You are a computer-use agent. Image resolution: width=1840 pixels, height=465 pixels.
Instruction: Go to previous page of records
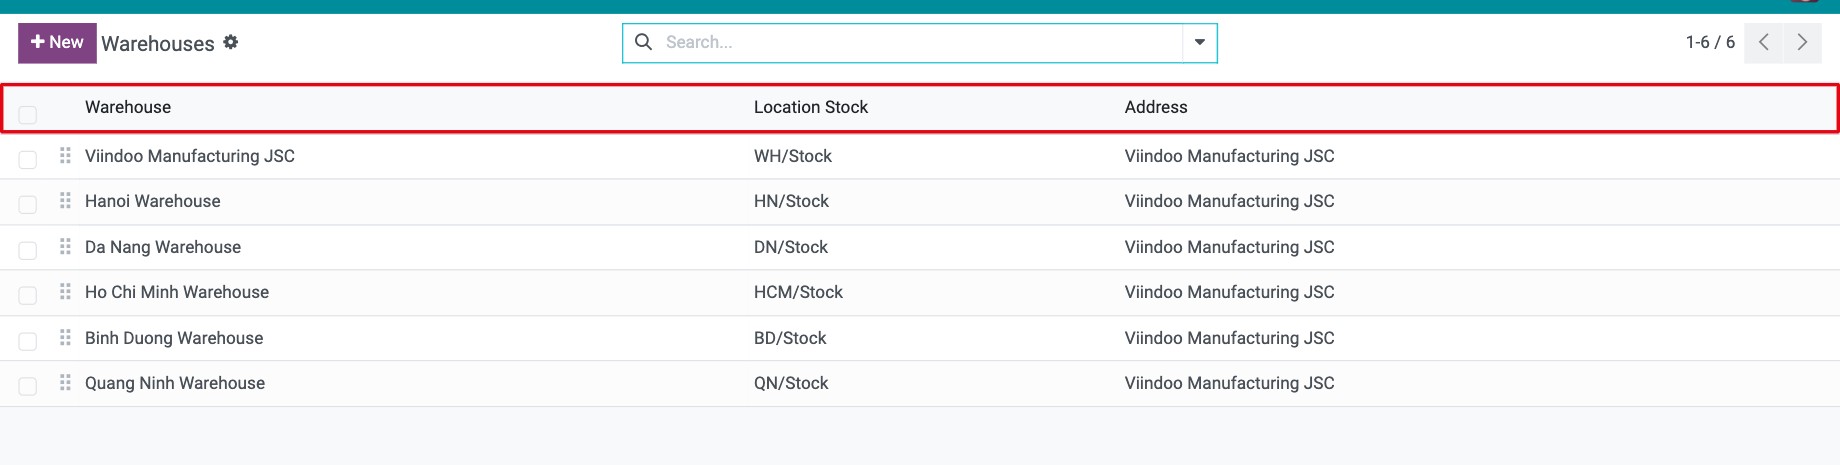point(1763,43)
